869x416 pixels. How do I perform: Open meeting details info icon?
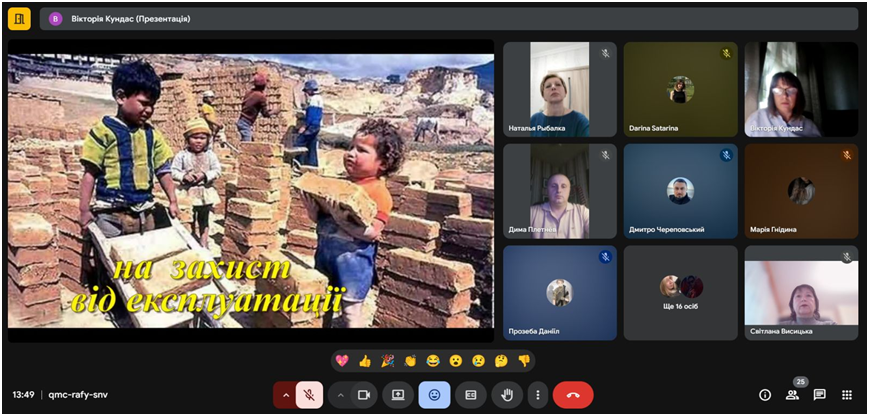point(765,395)
